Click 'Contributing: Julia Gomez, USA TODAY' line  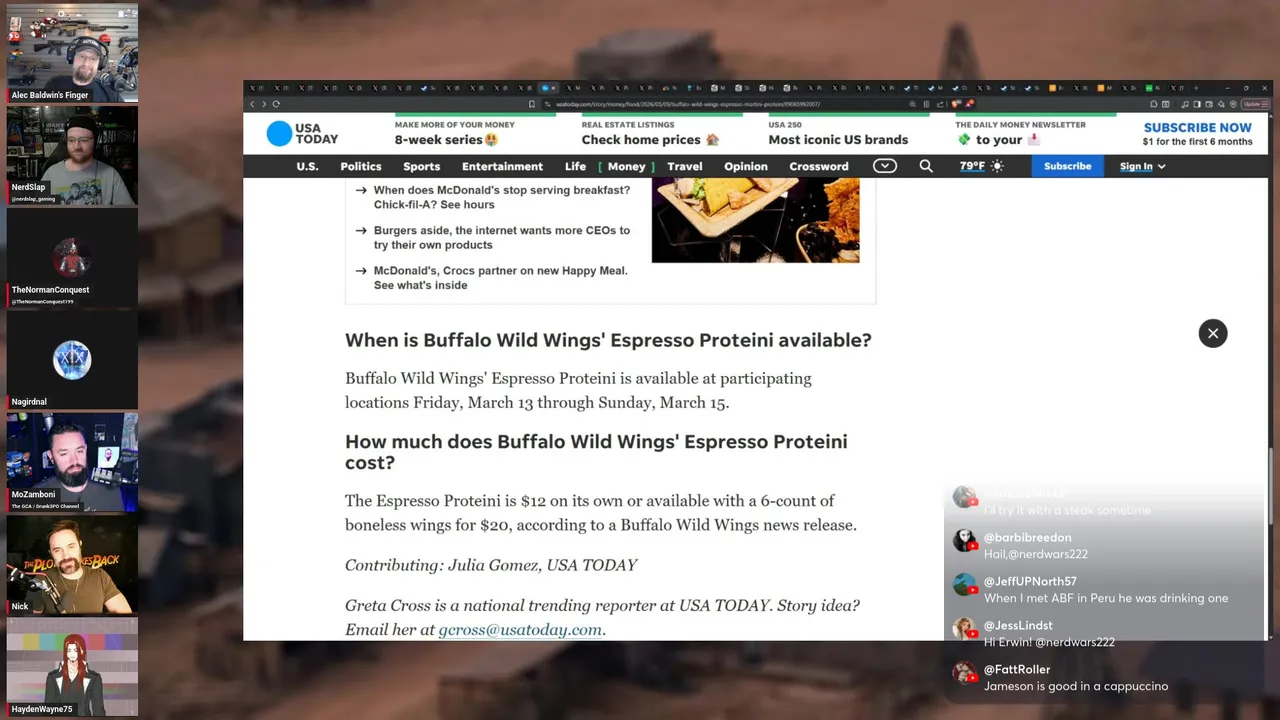pyautogui.click(x=491, y=565)
